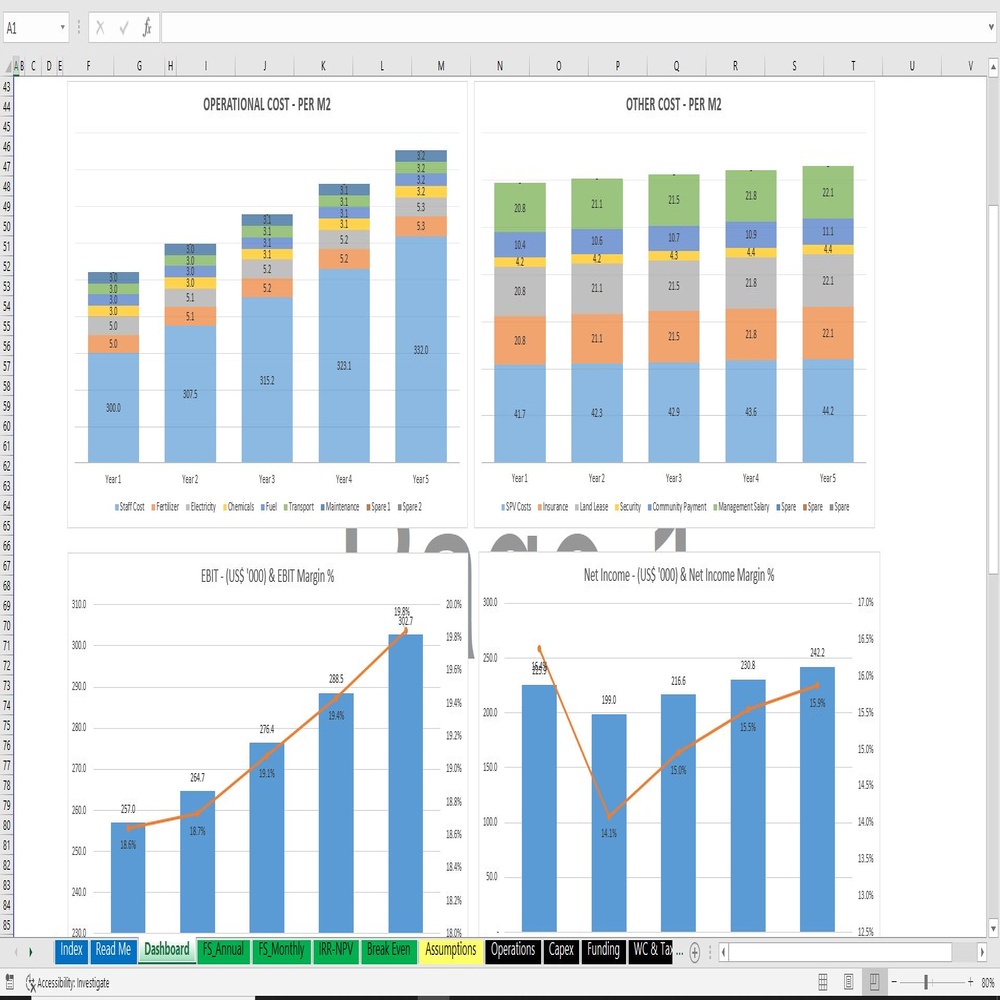1000x1000 pixels.
Task: Click the vertical scrollbar down arrow
Action: [x=993, y=927]
